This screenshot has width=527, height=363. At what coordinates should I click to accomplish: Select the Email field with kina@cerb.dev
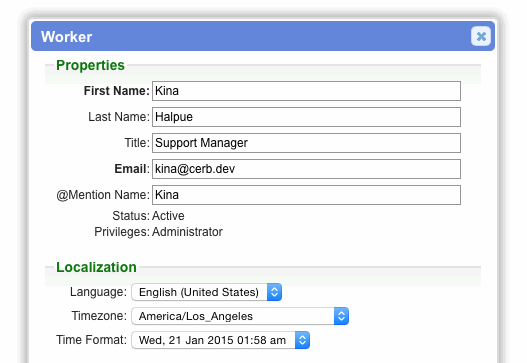(x=306, y=169)
